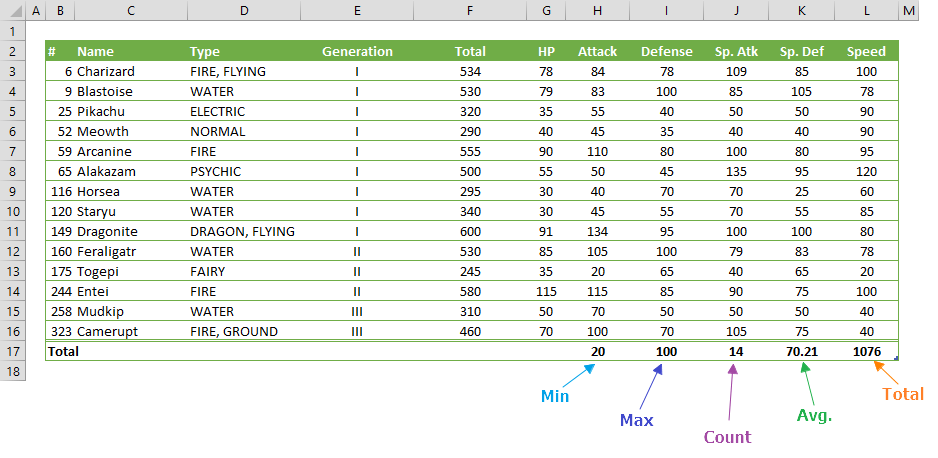Select Camerupt's number cell 323

tap(60, 332)
